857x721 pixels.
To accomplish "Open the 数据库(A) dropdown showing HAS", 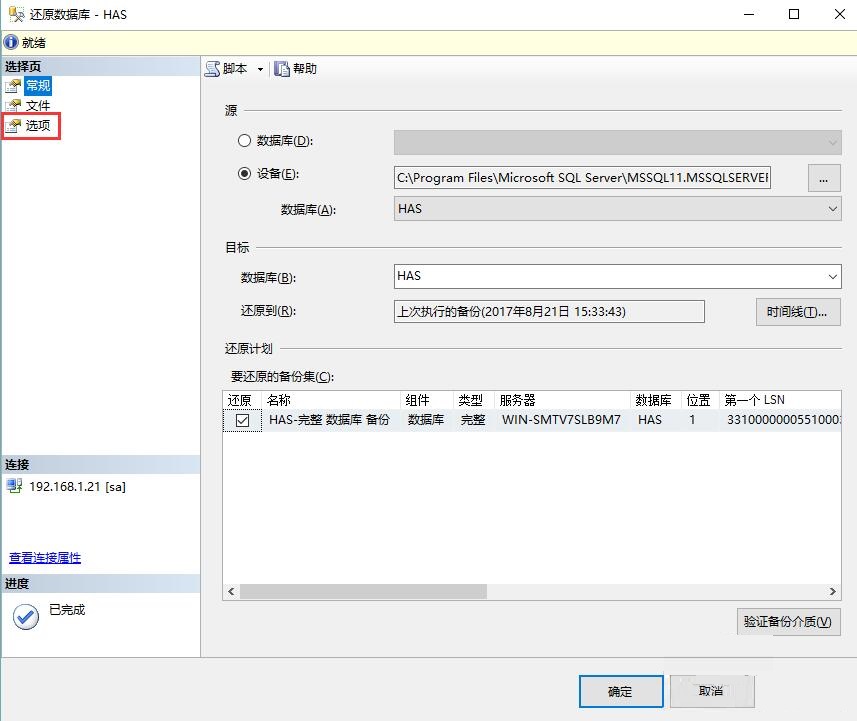I will (x=833, y=208).
